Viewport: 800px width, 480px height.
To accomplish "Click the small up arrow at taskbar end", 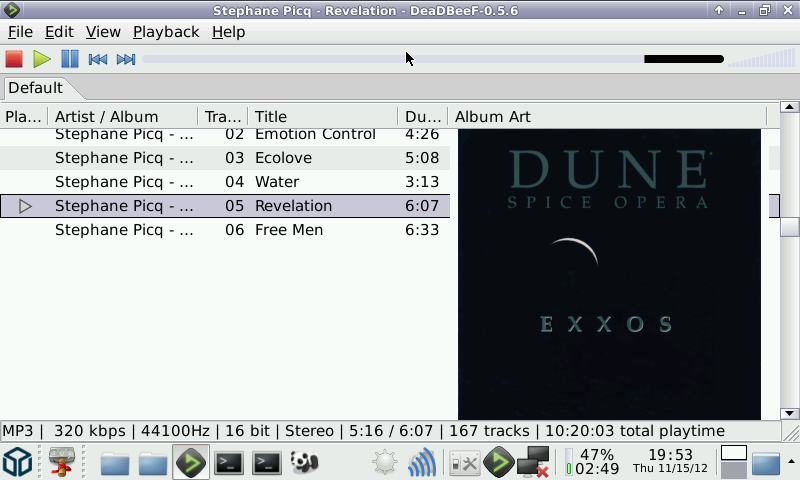I will [x=791, y=461].
